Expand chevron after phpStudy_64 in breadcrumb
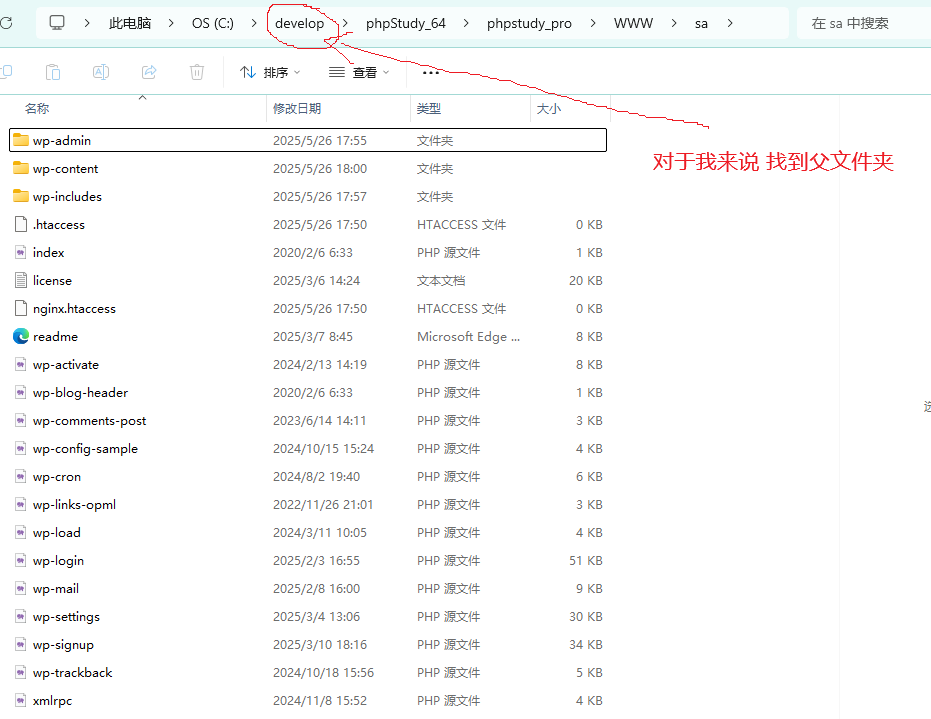The height and width of the screenshot is (719, 931). [466, 23]
